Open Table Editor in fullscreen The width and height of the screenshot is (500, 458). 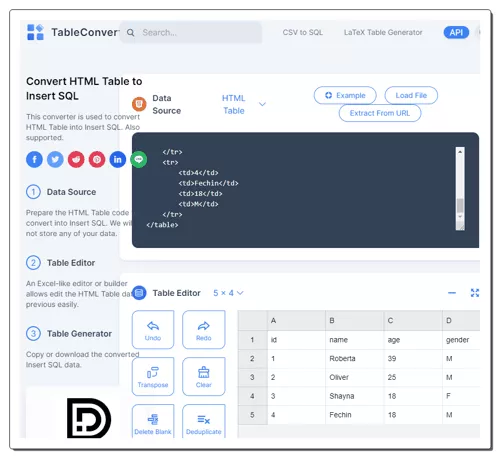click(475, 293)
